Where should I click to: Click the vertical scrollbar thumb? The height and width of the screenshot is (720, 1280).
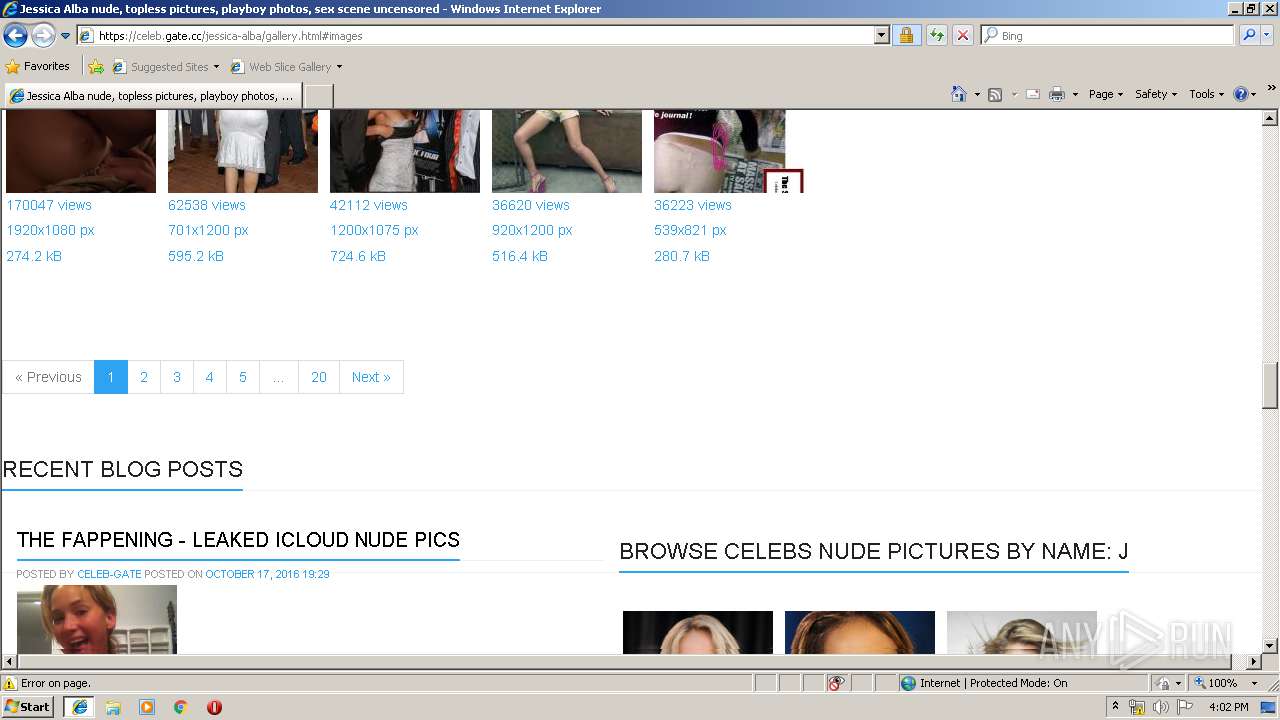point(1270,386)
